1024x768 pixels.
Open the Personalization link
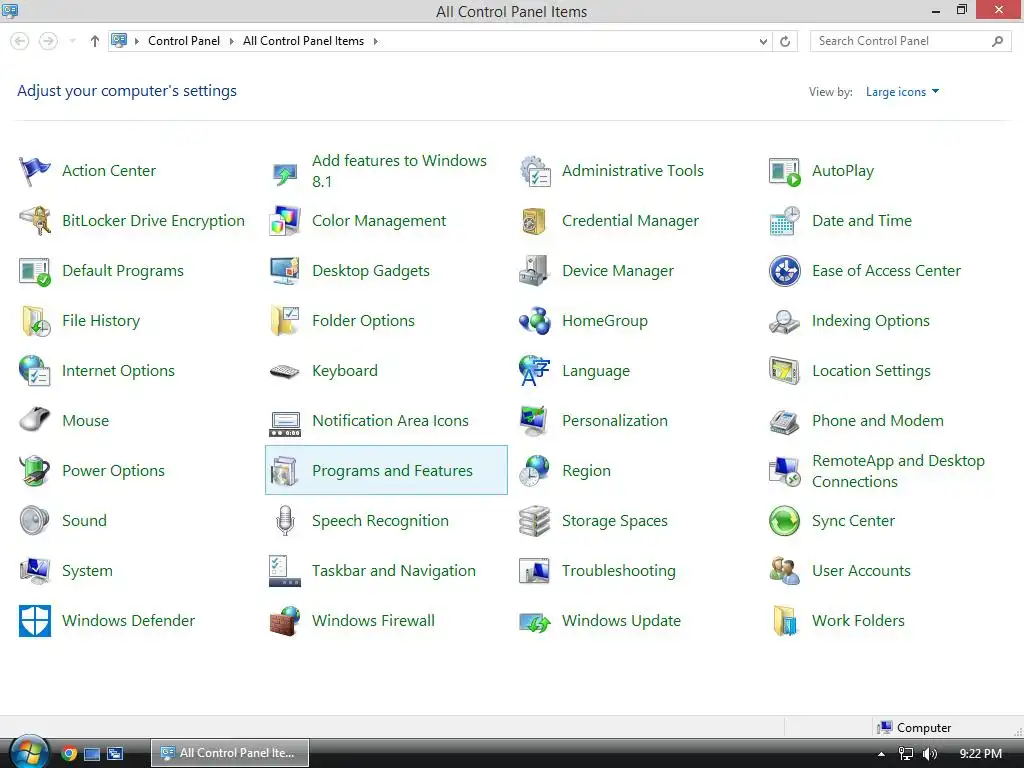pyautogui.click(x=615, y=421)
